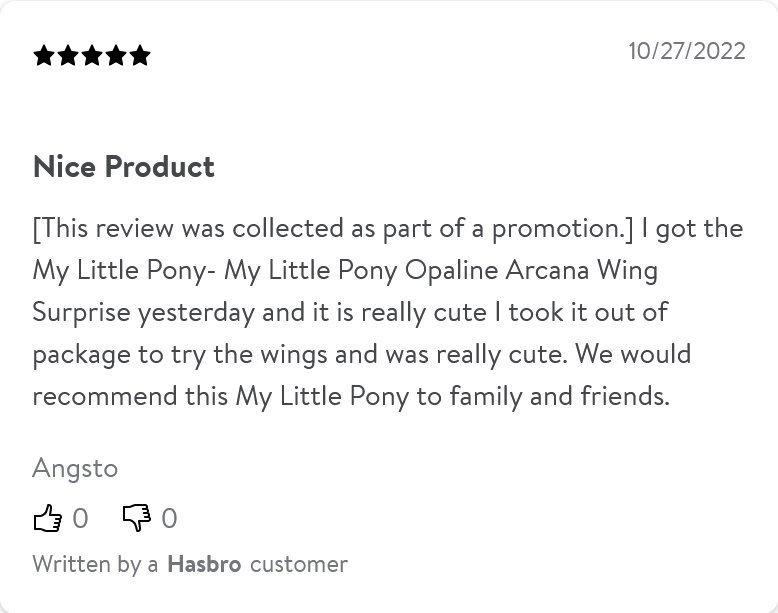Image resolution: width=778 pixels, height=613 pixels.
Task: Click 'Opaline Arcana Wing' in the review
Action: point(534,270)
